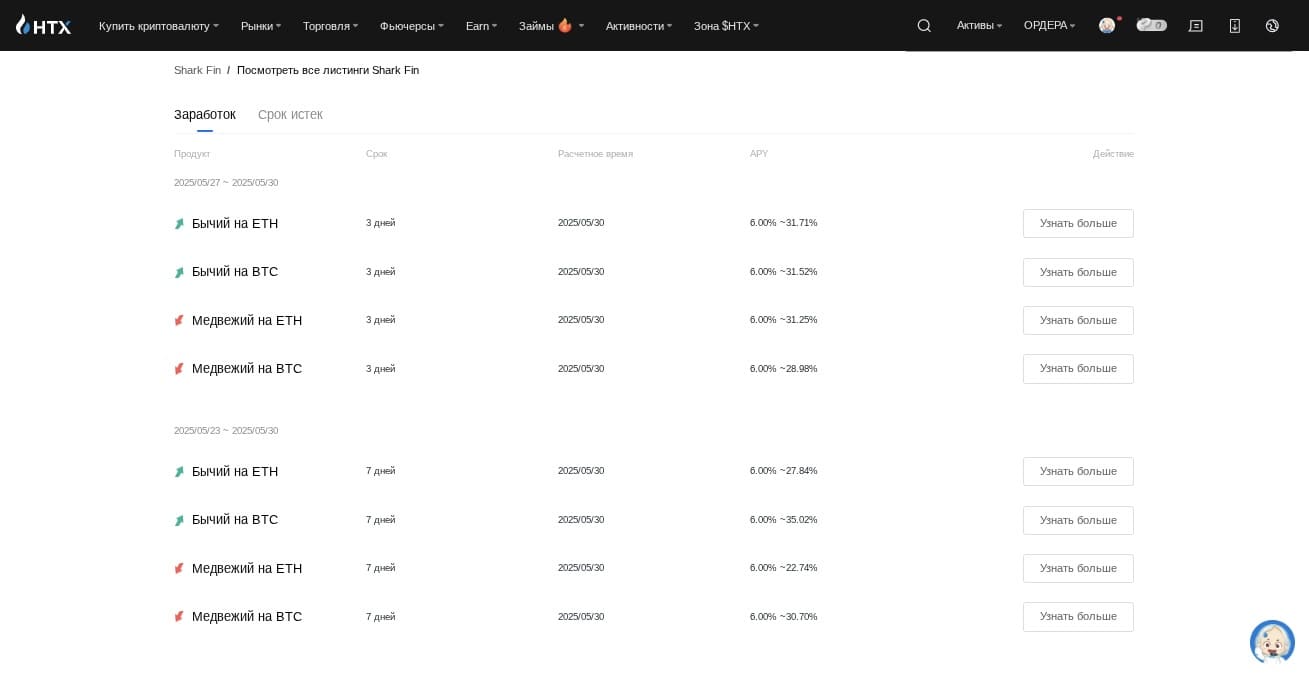The image size is (1309, 675).
Task: Click APY value 6.00% ~31.25%
Action: [783, 320]
